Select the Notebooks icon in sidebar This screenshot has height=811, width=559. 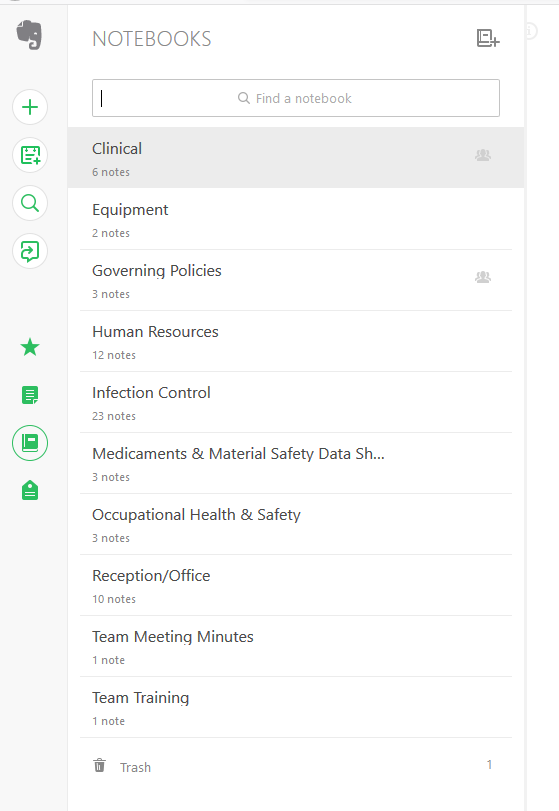(30, 443)
